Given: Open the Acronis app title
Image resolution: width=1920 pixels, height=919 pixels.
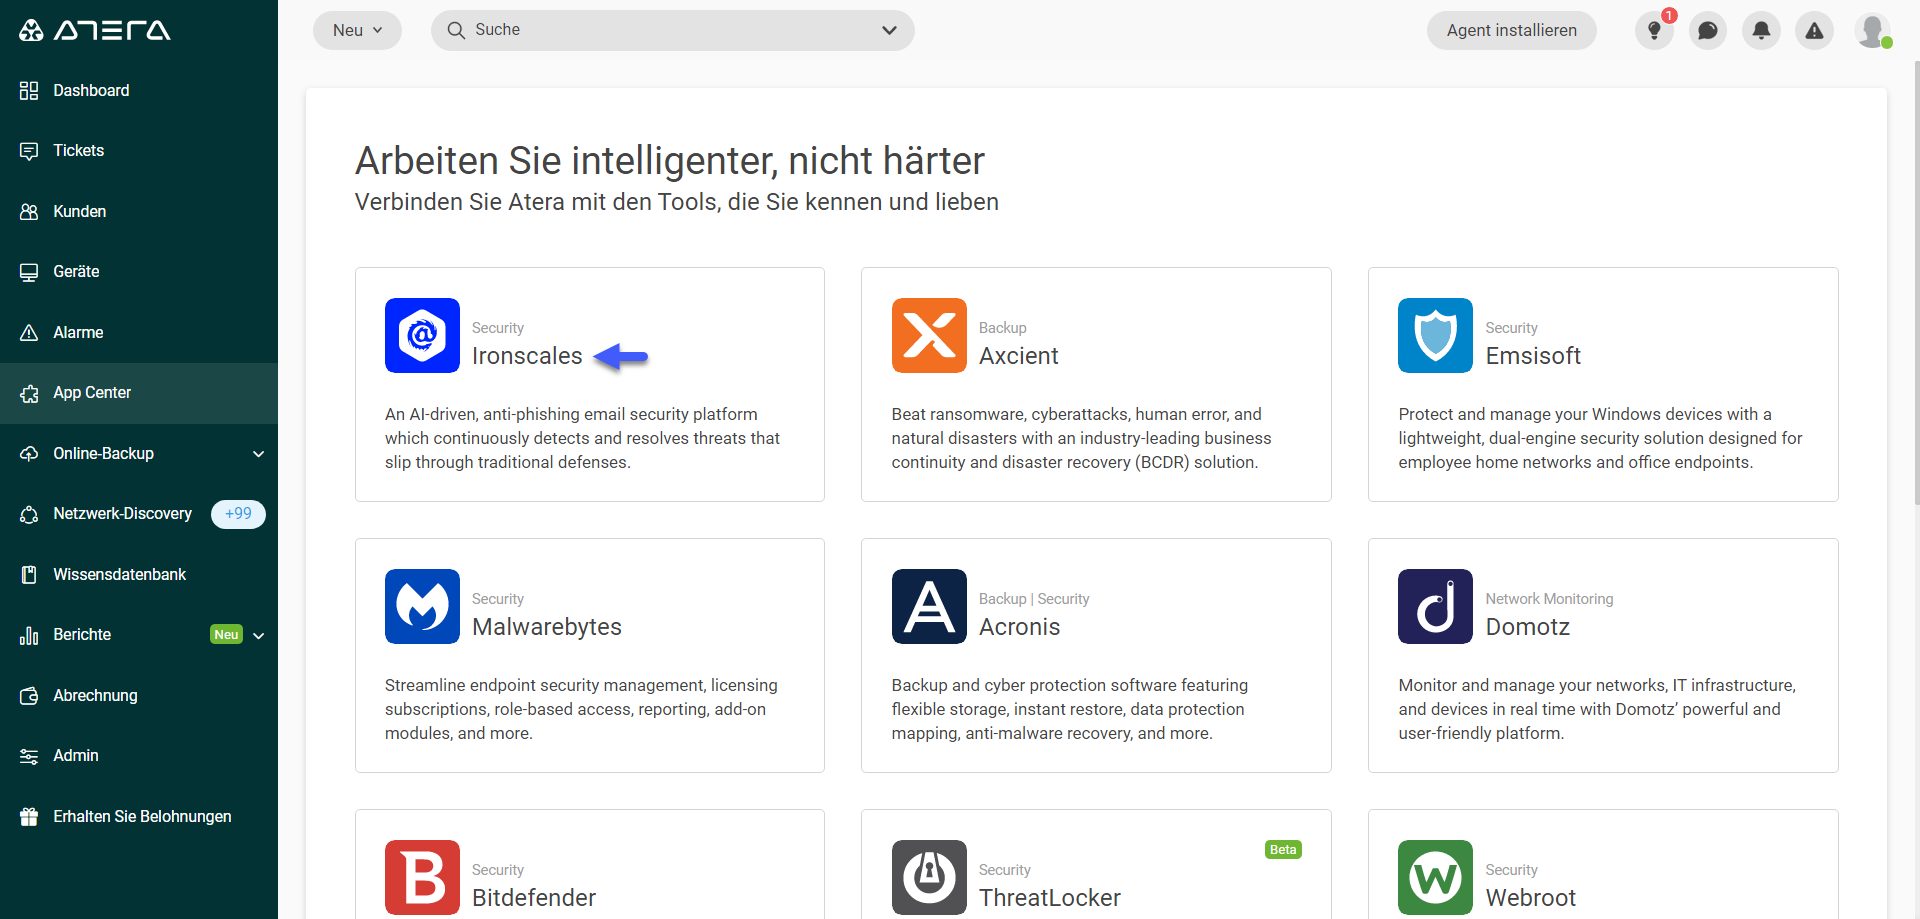Looking at the screenshot, I should 1019,627.
